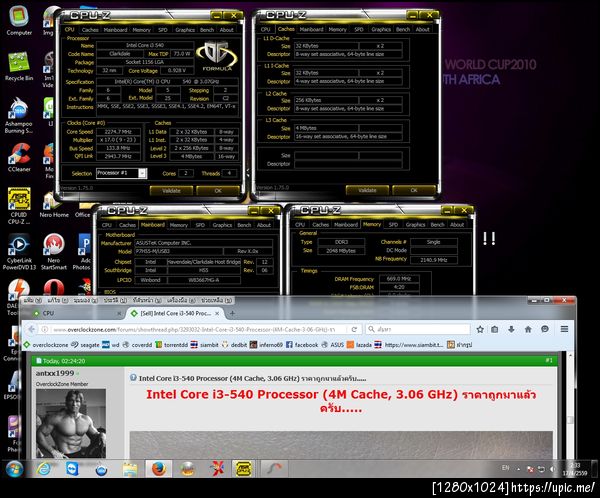Bookmark this page with the star icon
The image size is (600, 498).
(480, 329)
